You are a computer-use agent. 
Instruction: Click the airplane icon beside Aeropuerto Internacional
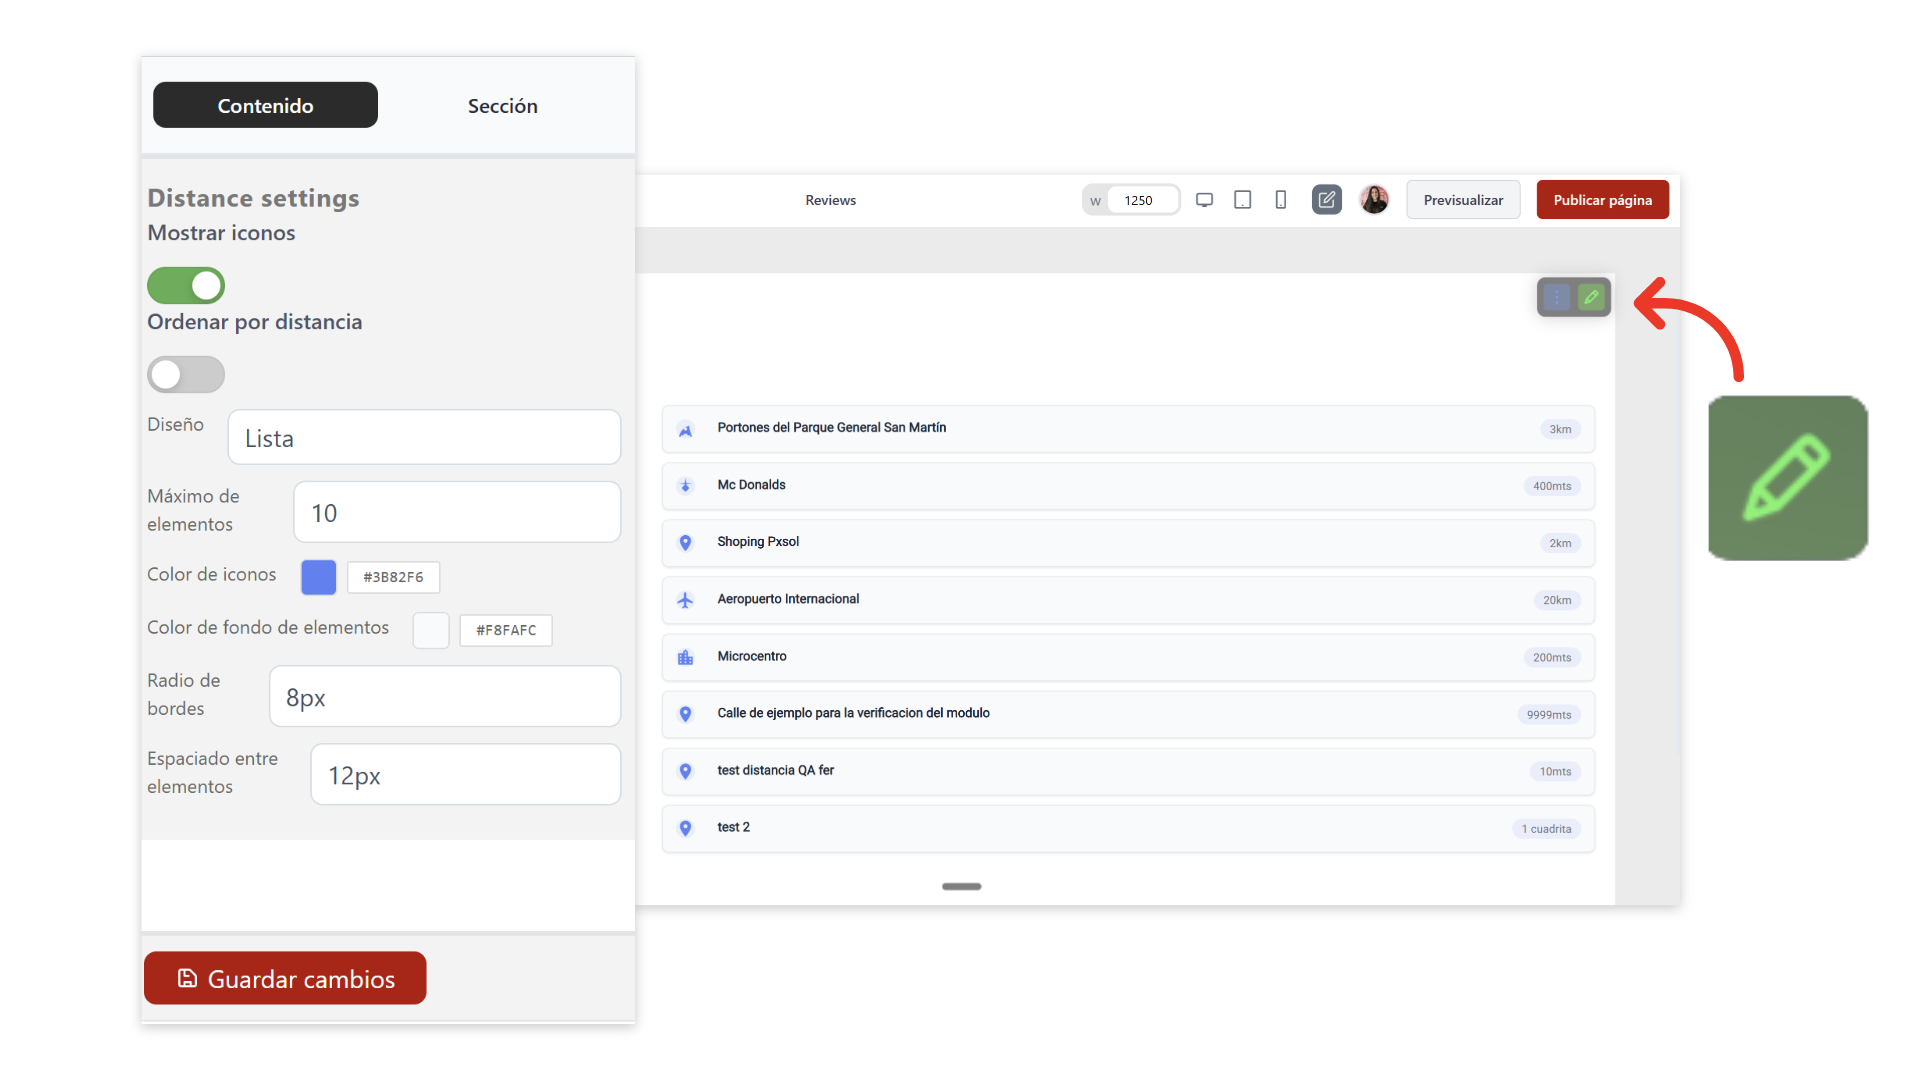(x=685, y=600)
